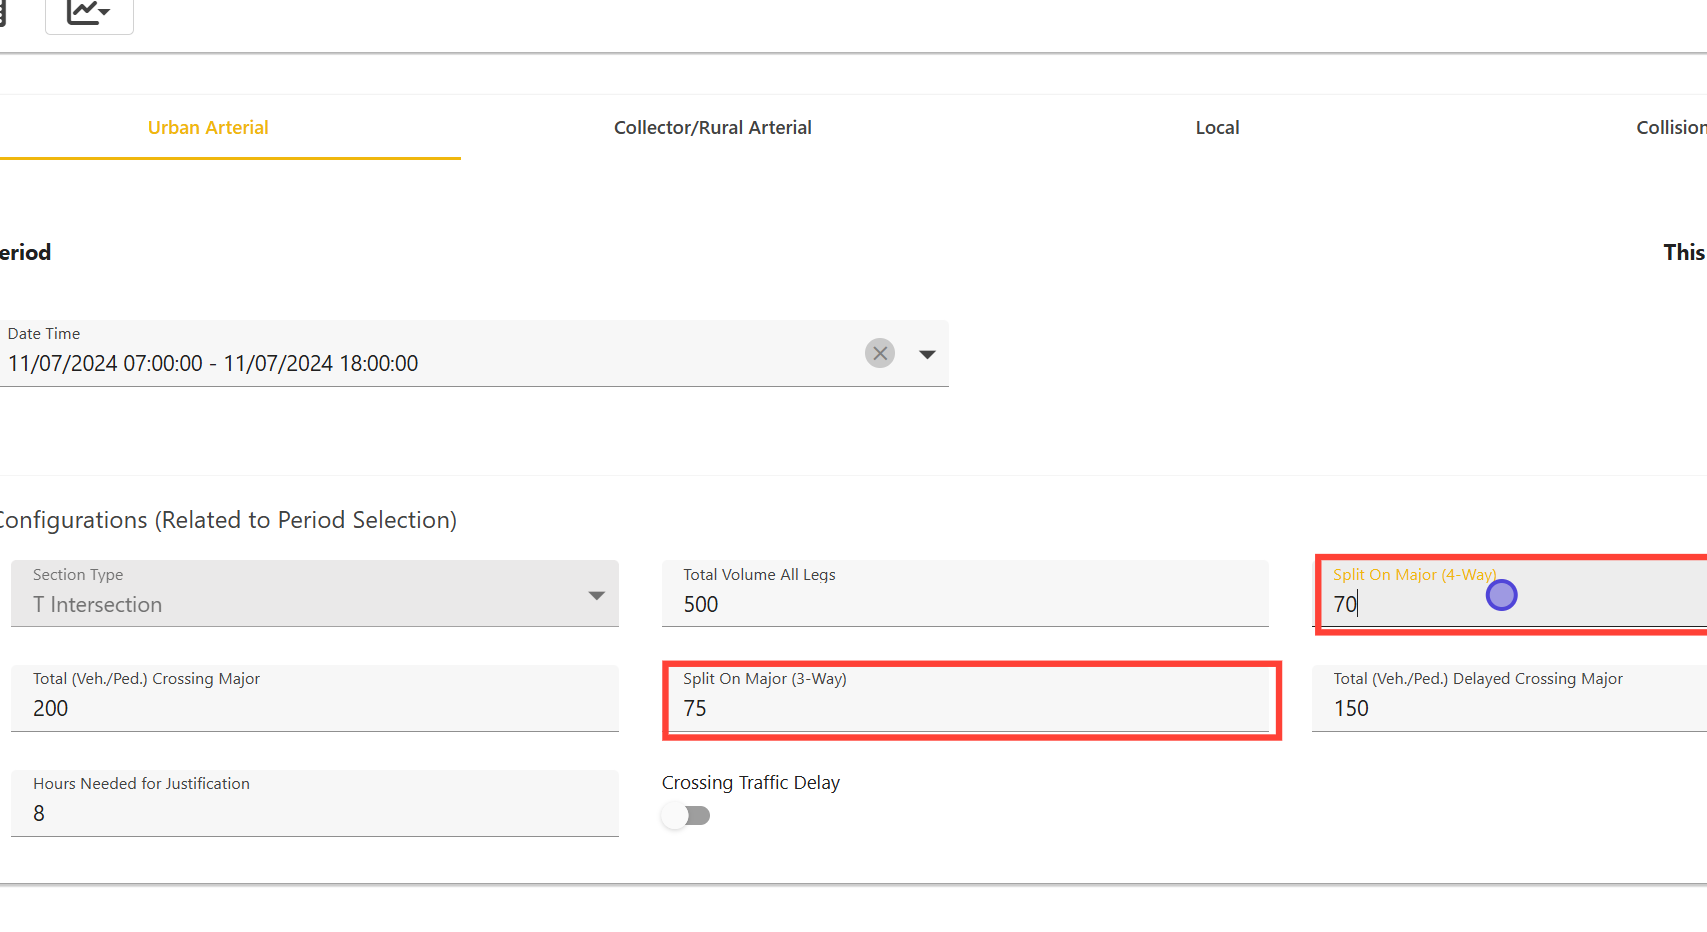Edit the Hours Needed for Justification field
Image resolution: width=1707 pixels, height=932 pixels.
pos(314,813)
